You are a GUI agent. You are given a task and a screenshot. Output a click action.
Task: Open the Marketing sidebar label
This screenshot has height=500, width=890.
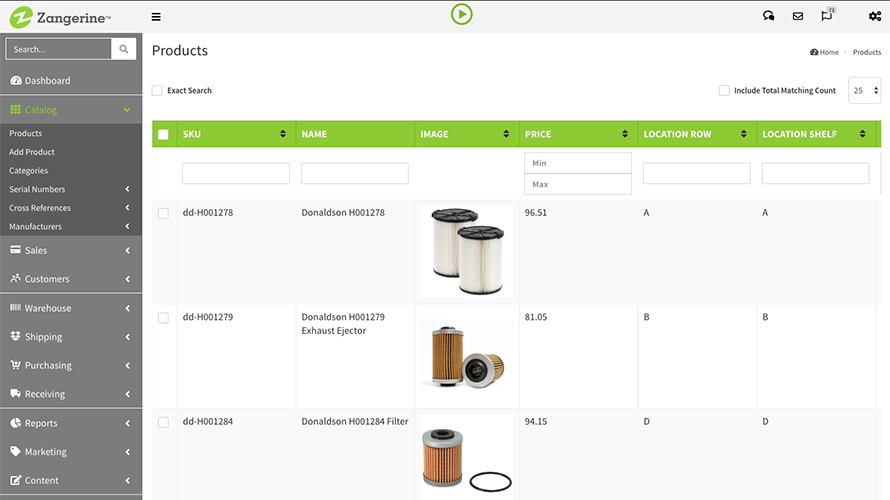[x=45, y=452]
